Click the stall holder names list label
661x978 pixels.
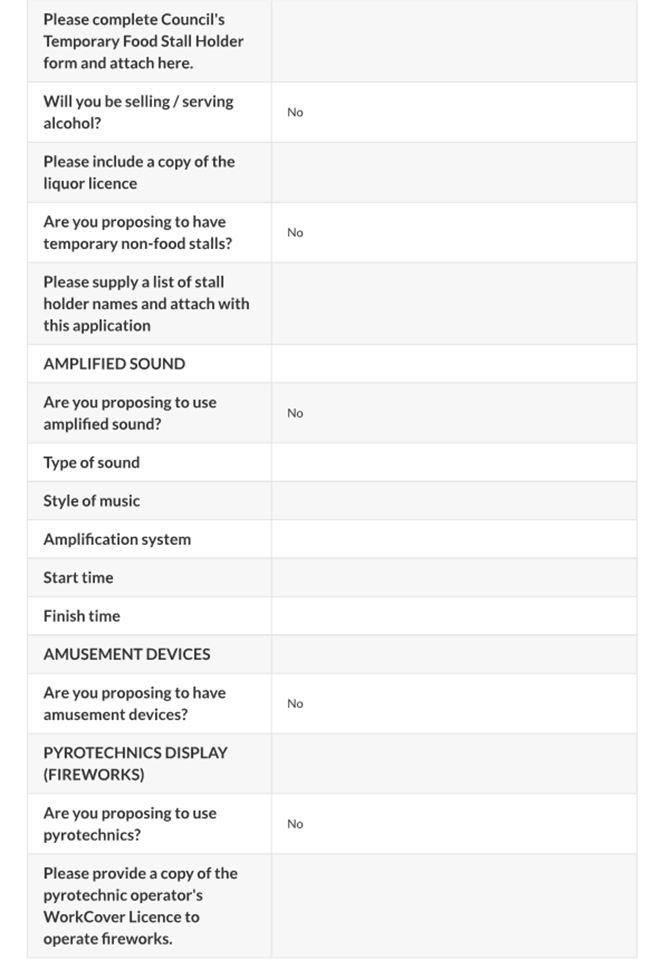[x=146, y=303]
